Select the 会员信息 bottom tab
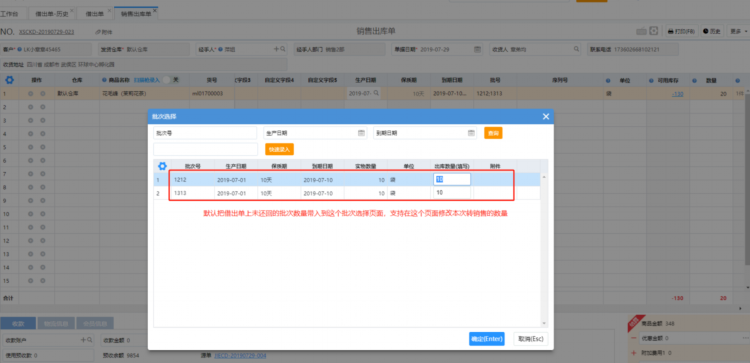 [x=95, y=323]
